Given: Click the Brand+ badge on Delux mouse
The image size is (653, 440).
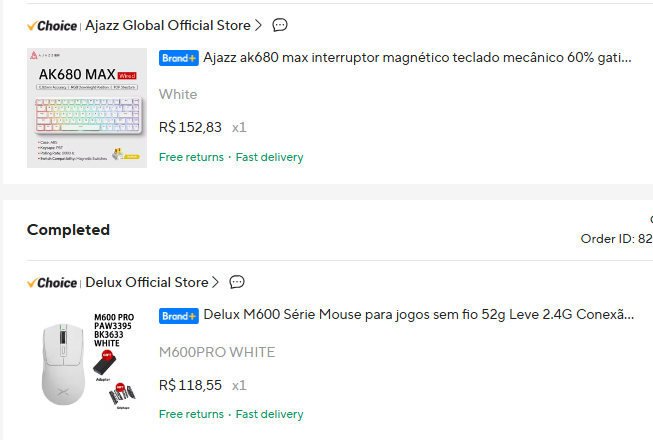Looking at the screenshot, I should coord(179,316).
